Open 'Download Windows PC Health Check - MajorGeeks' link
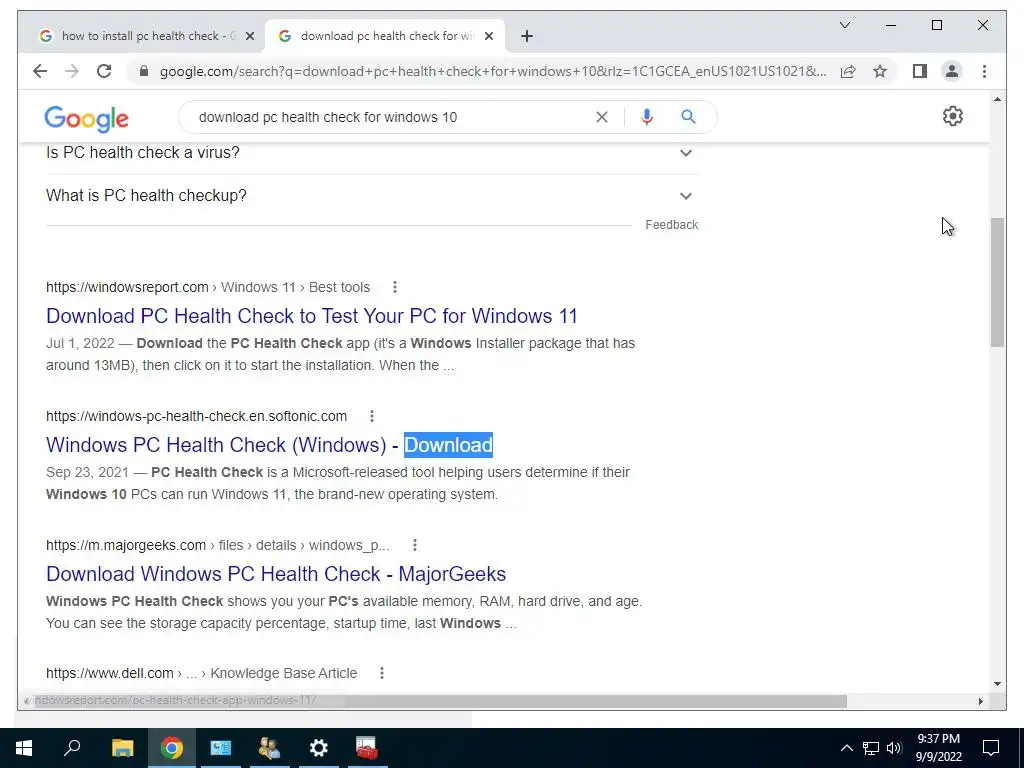The height and width of the screenshot is (768, 1024). [x=276, y=574]
